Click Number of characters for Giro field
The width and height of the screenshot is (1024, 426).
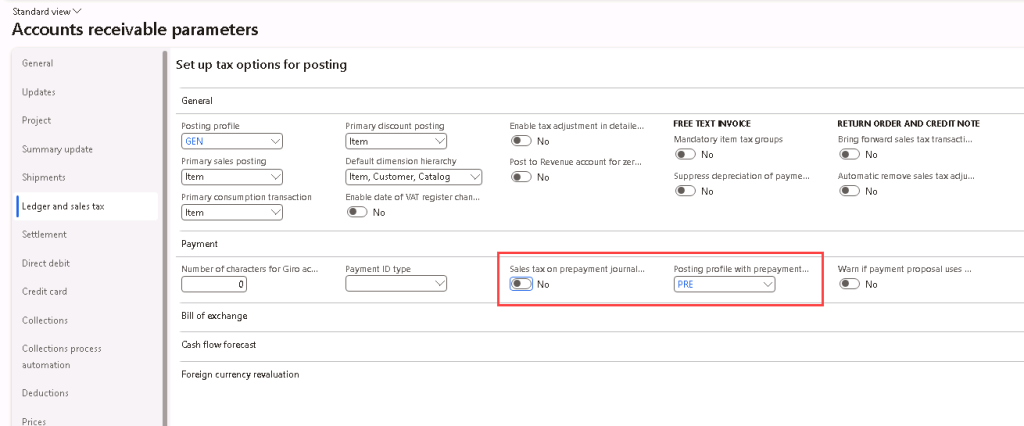[214, 284]
